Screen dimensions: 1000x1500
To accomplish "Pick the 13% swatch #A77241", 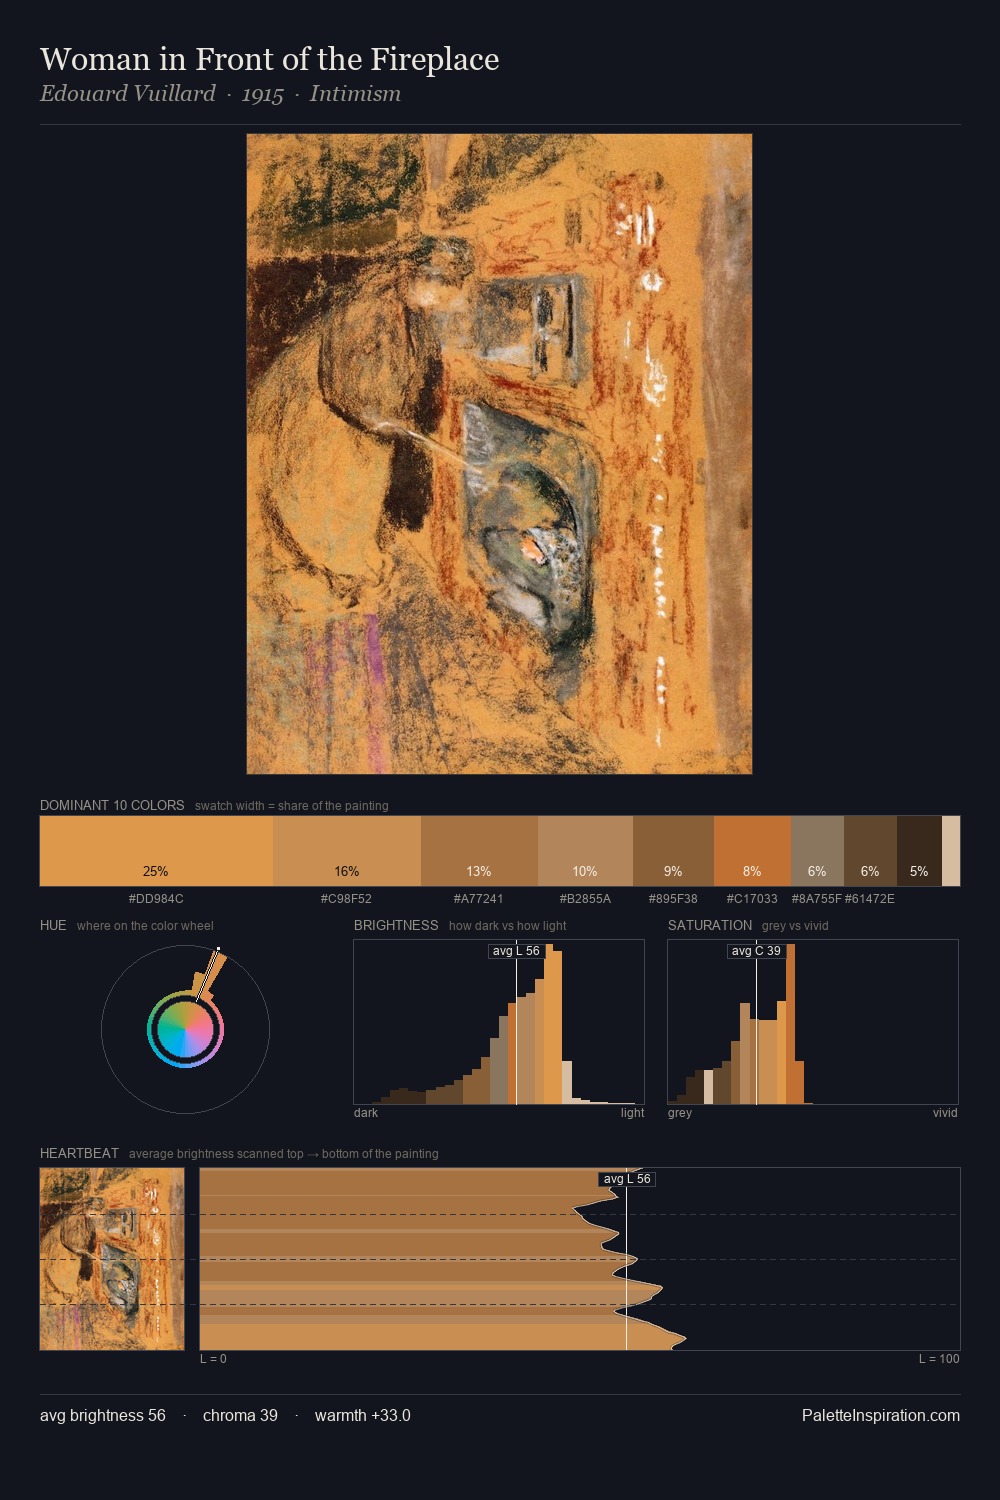I will [x=479, y=851].
